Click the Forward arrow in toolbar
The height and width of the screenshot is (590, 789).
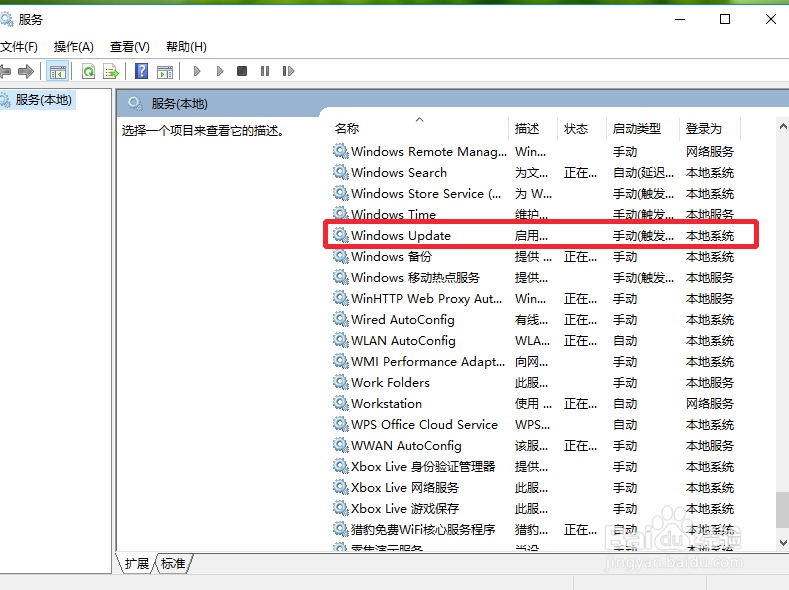coord(26,71)
